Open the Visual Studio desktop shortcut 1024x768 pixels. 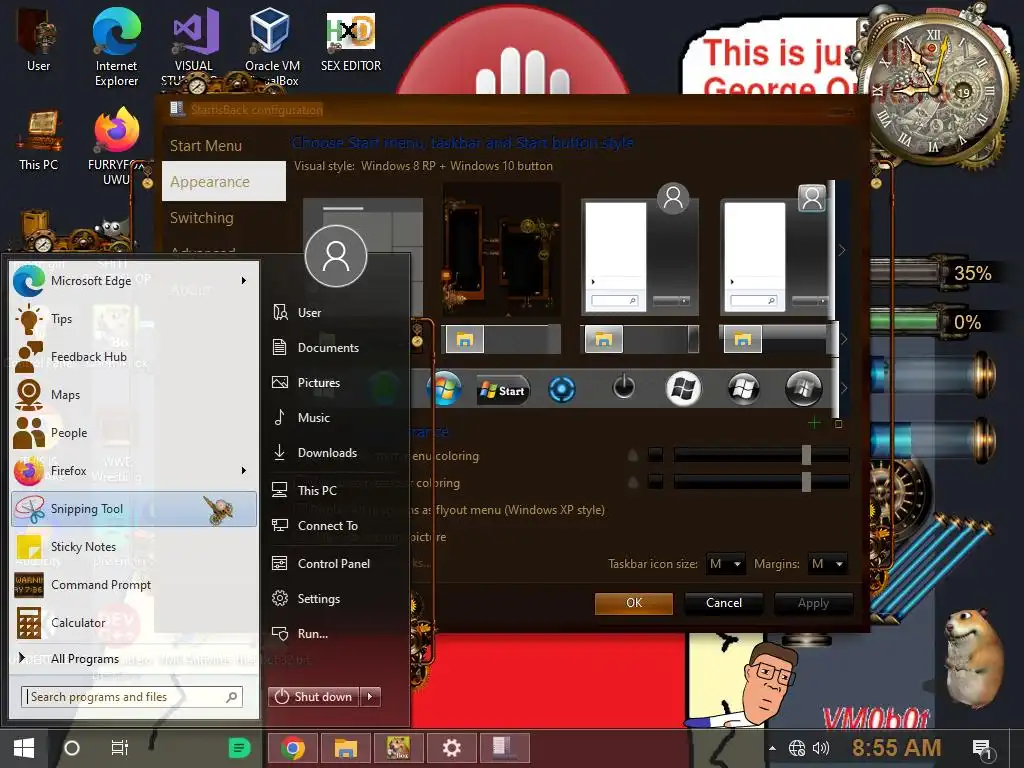194,47
